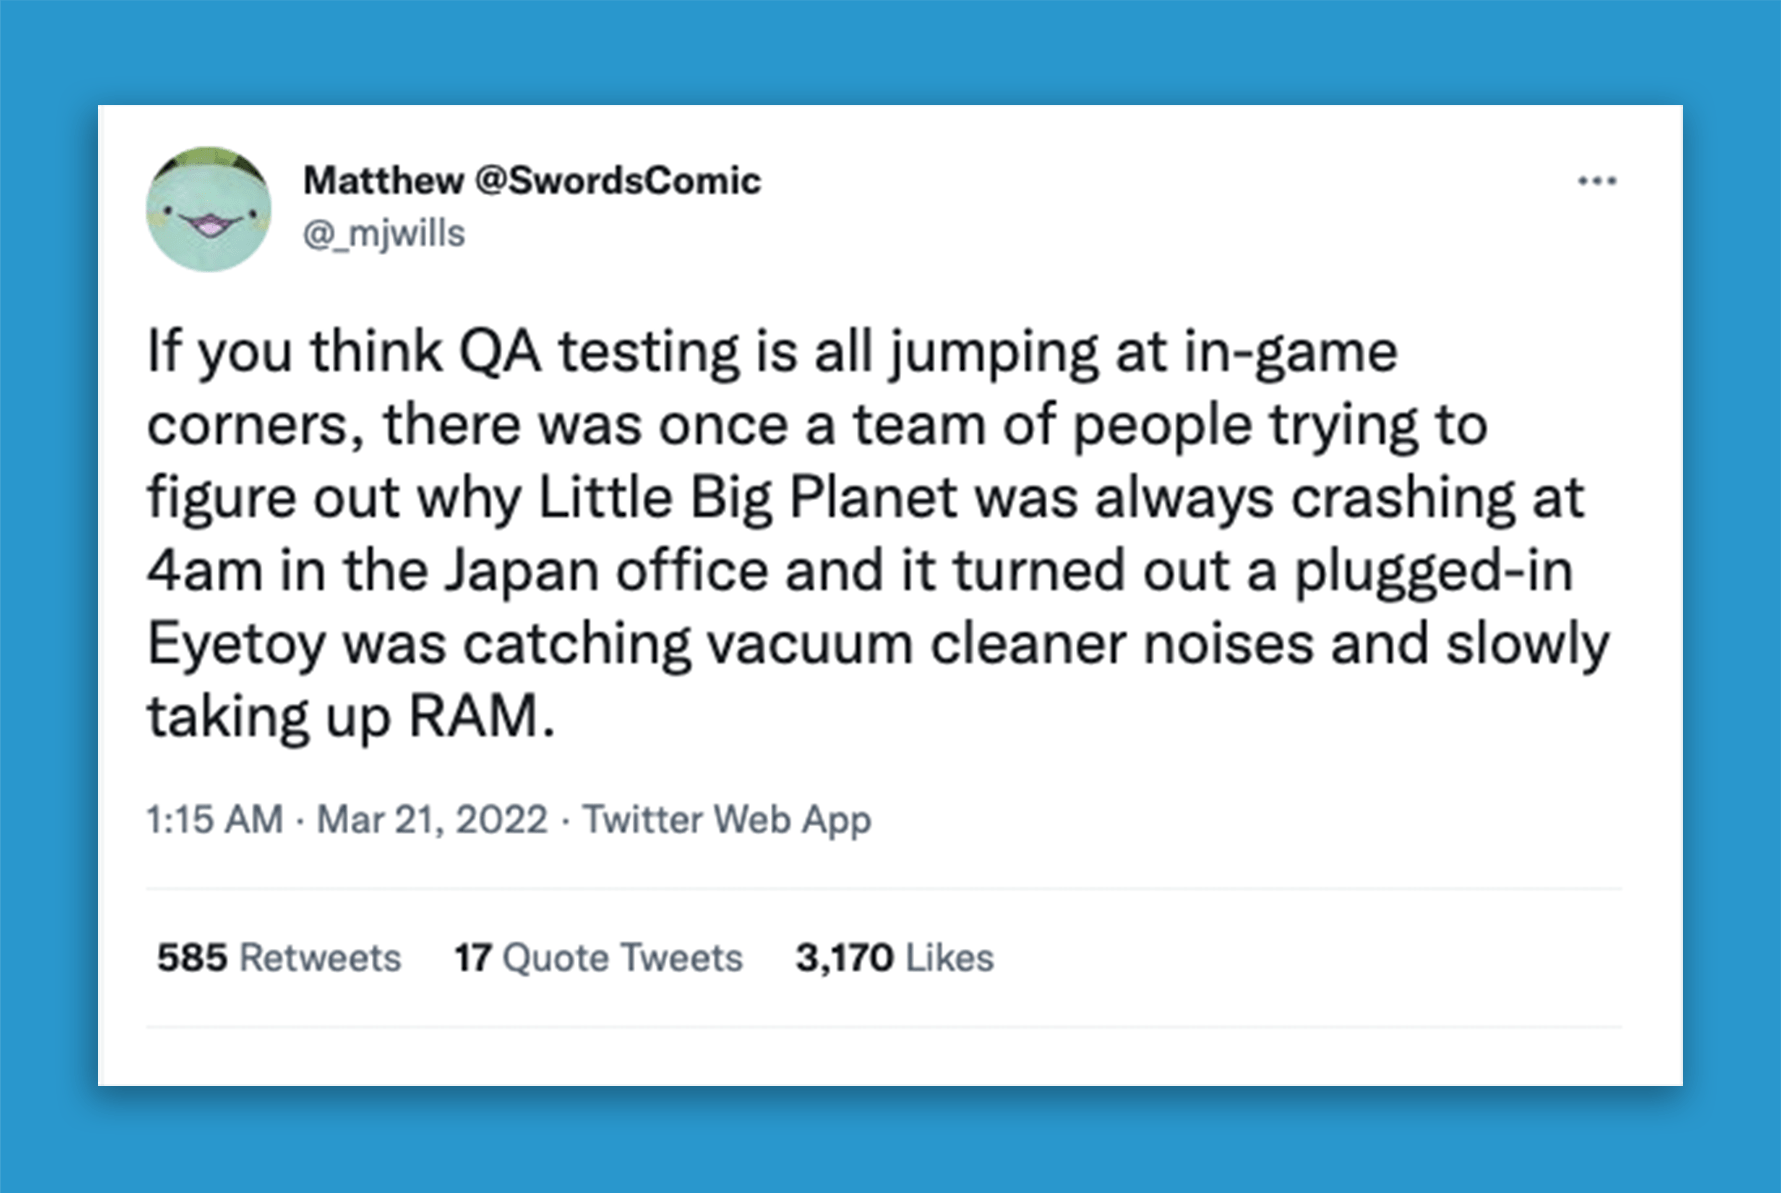The width and height of the screenshot is (1781, 1193).
Task: Click the words "Little Big Planet" in the tweet
Action: point(748,498)
